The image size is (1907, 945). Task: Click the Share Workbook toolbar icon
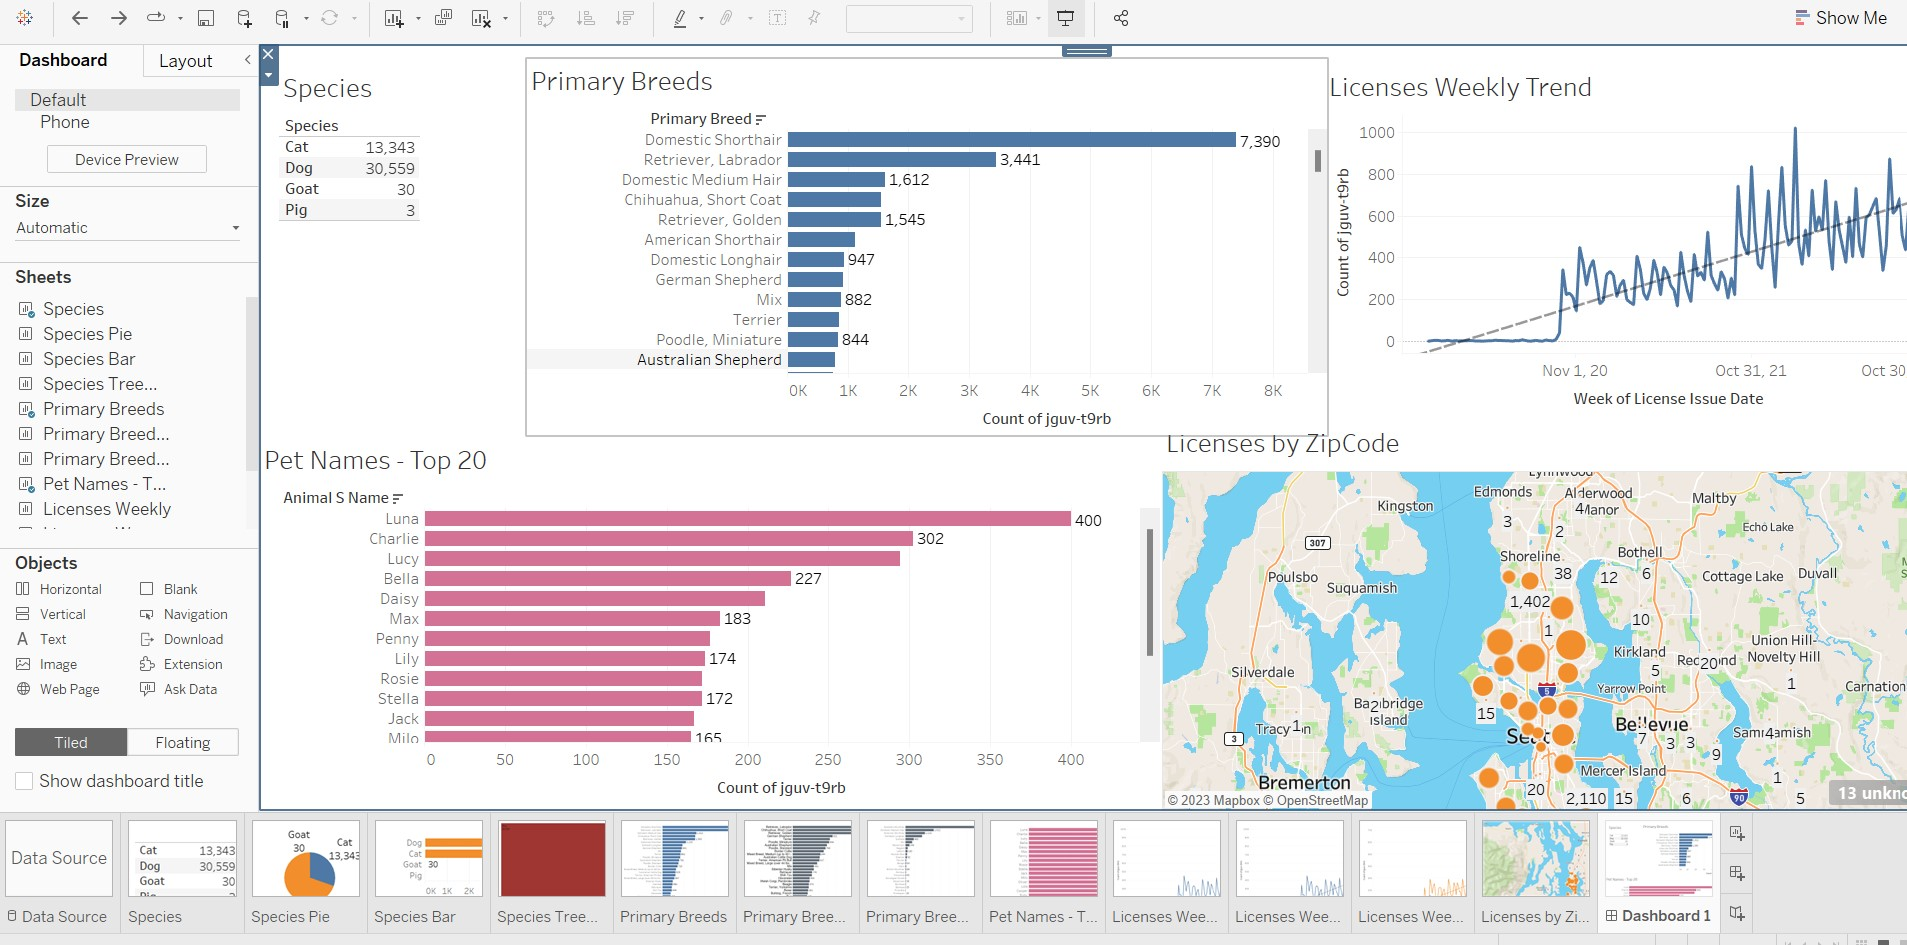(1121, 18)
